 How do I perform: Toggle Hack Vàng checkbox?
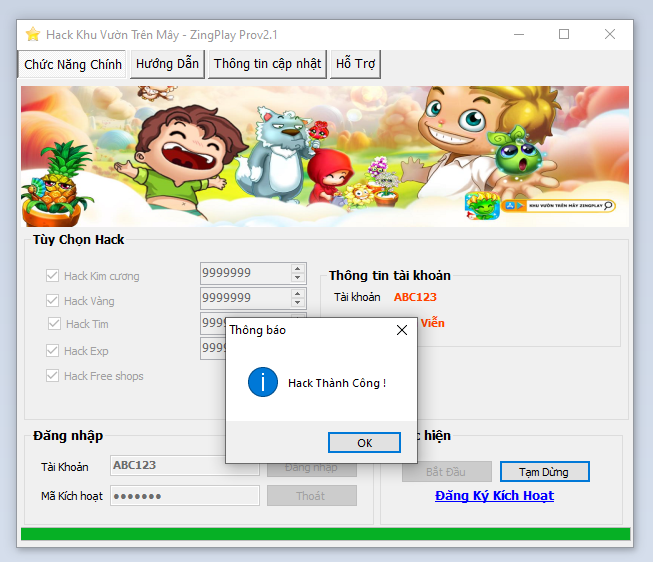(53, 301)
